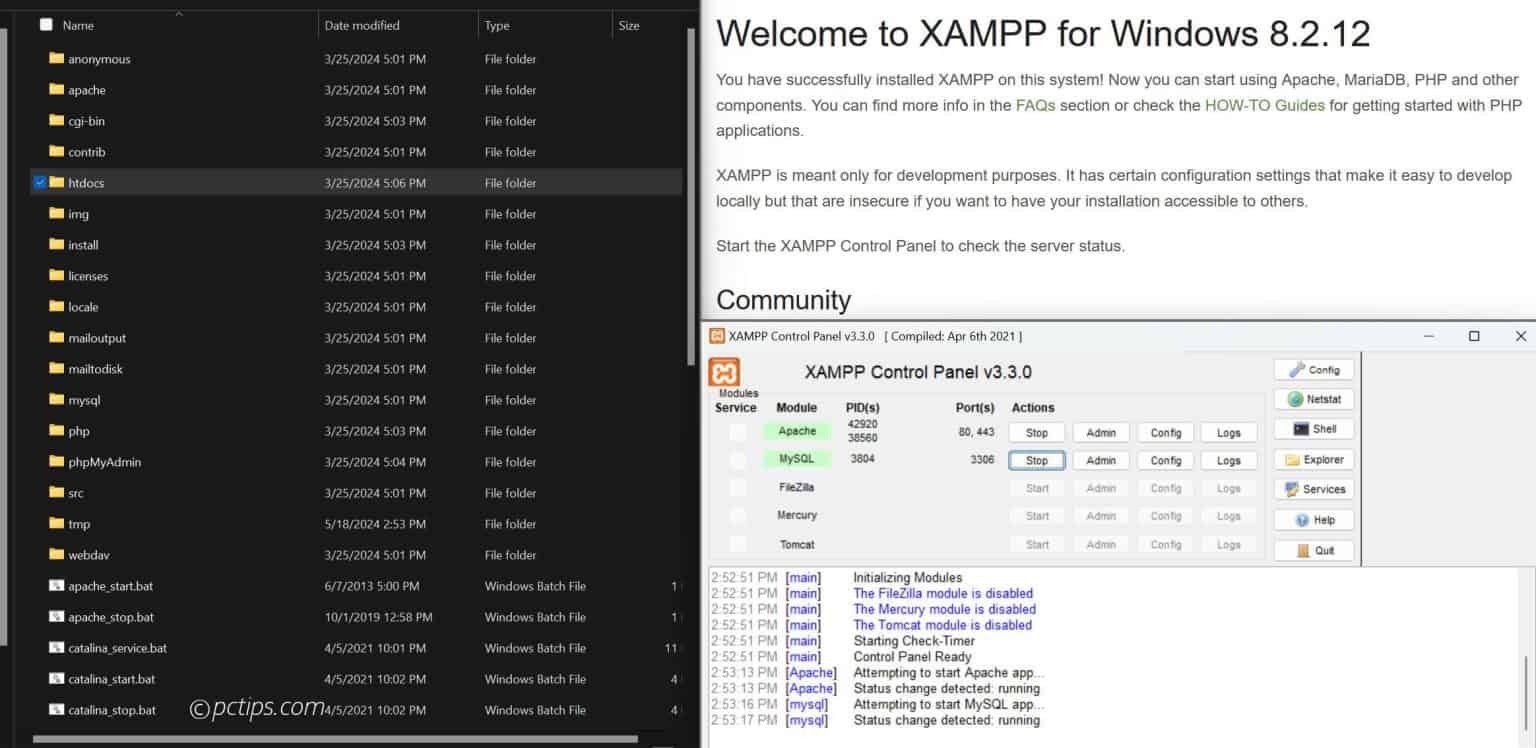The height and width of the screenshot is (748, 1536).
Task: Open the MySQL Admin page
Action: (1100, 461)
